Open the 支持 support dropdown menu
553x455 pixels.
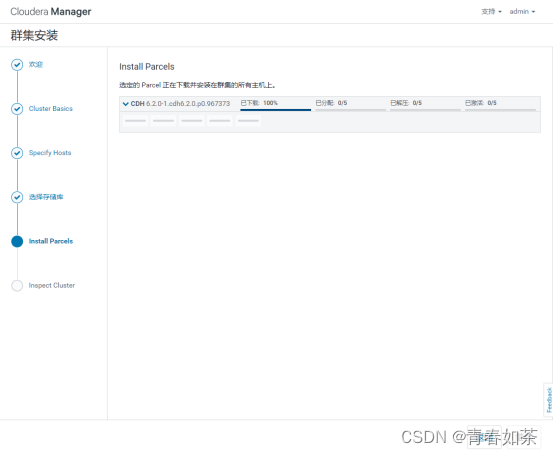pyautogui.click(x=491, y=12)
